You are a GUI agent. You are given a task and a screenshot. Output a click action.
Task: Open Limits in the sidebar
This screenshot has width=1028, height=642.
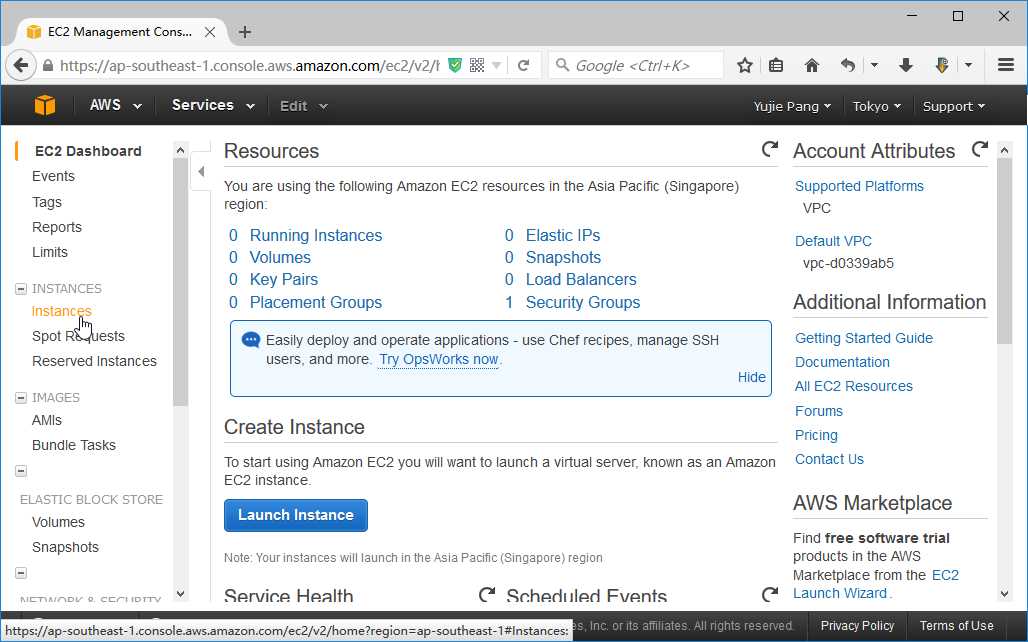pos(50,252)
